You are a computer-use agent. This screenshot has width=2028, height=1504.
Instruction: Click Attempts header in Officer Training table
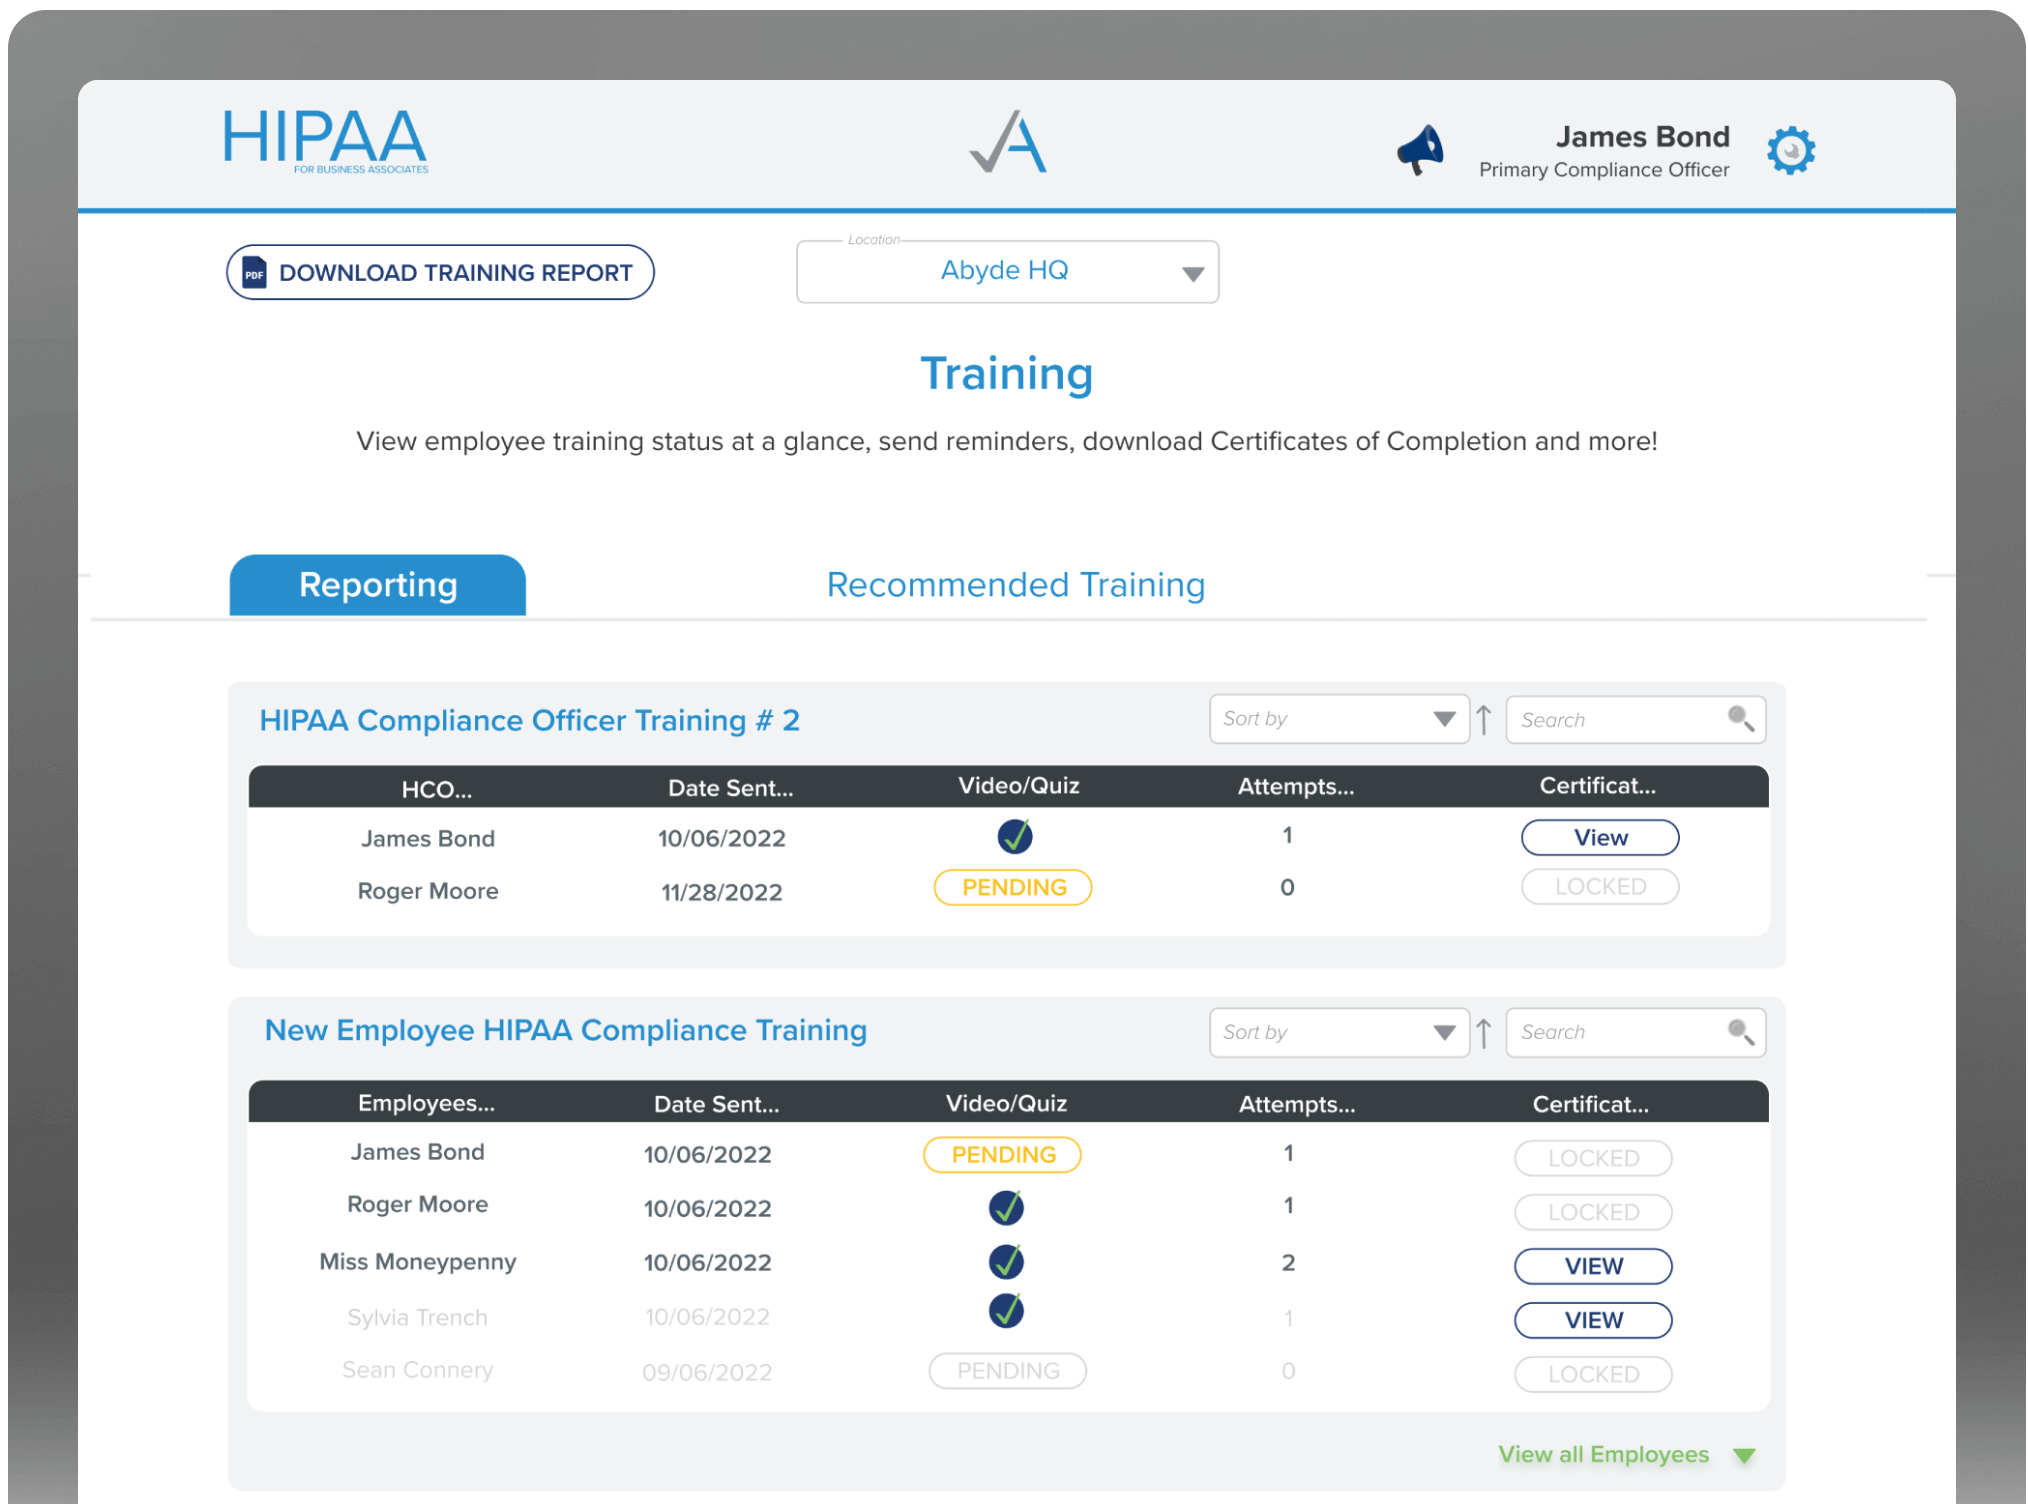point(1296,787)
